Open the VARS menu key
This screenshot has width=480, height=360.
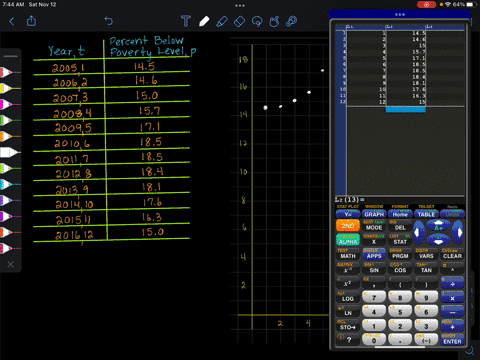[426, 256]
